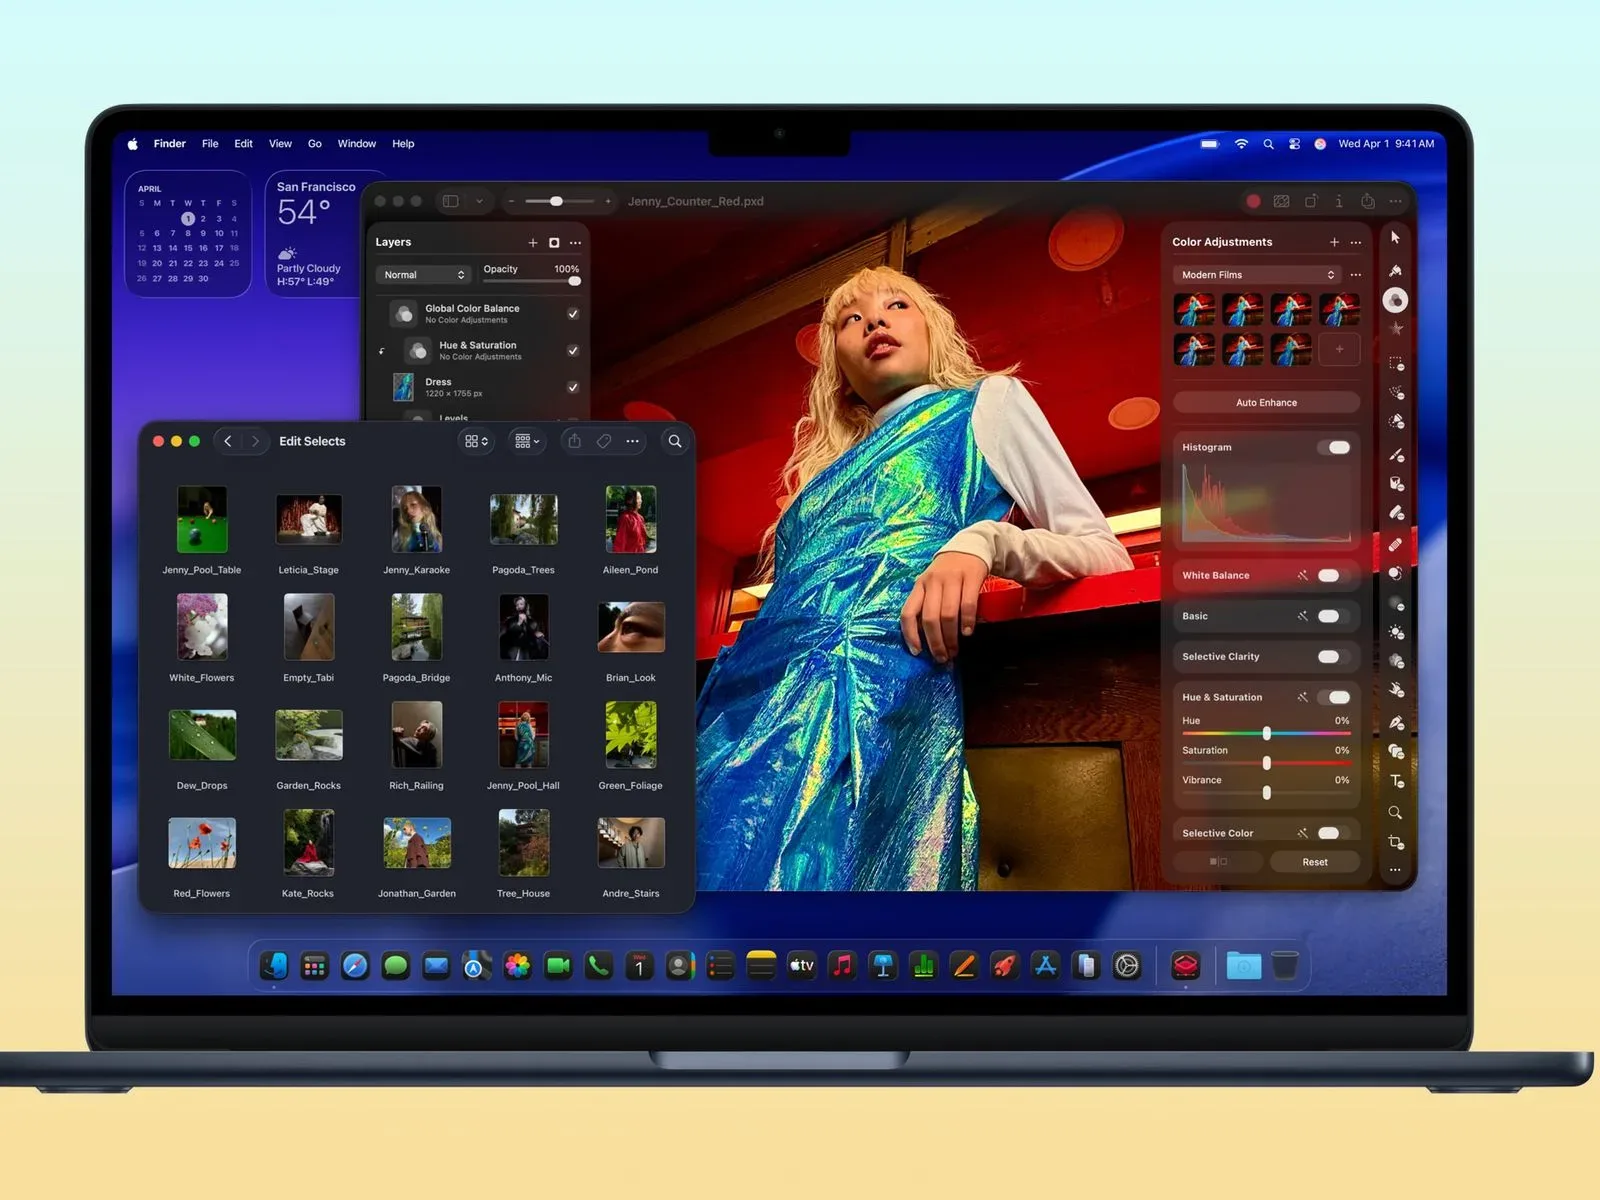Open Safari from the Dock

(x=355, y=965)
